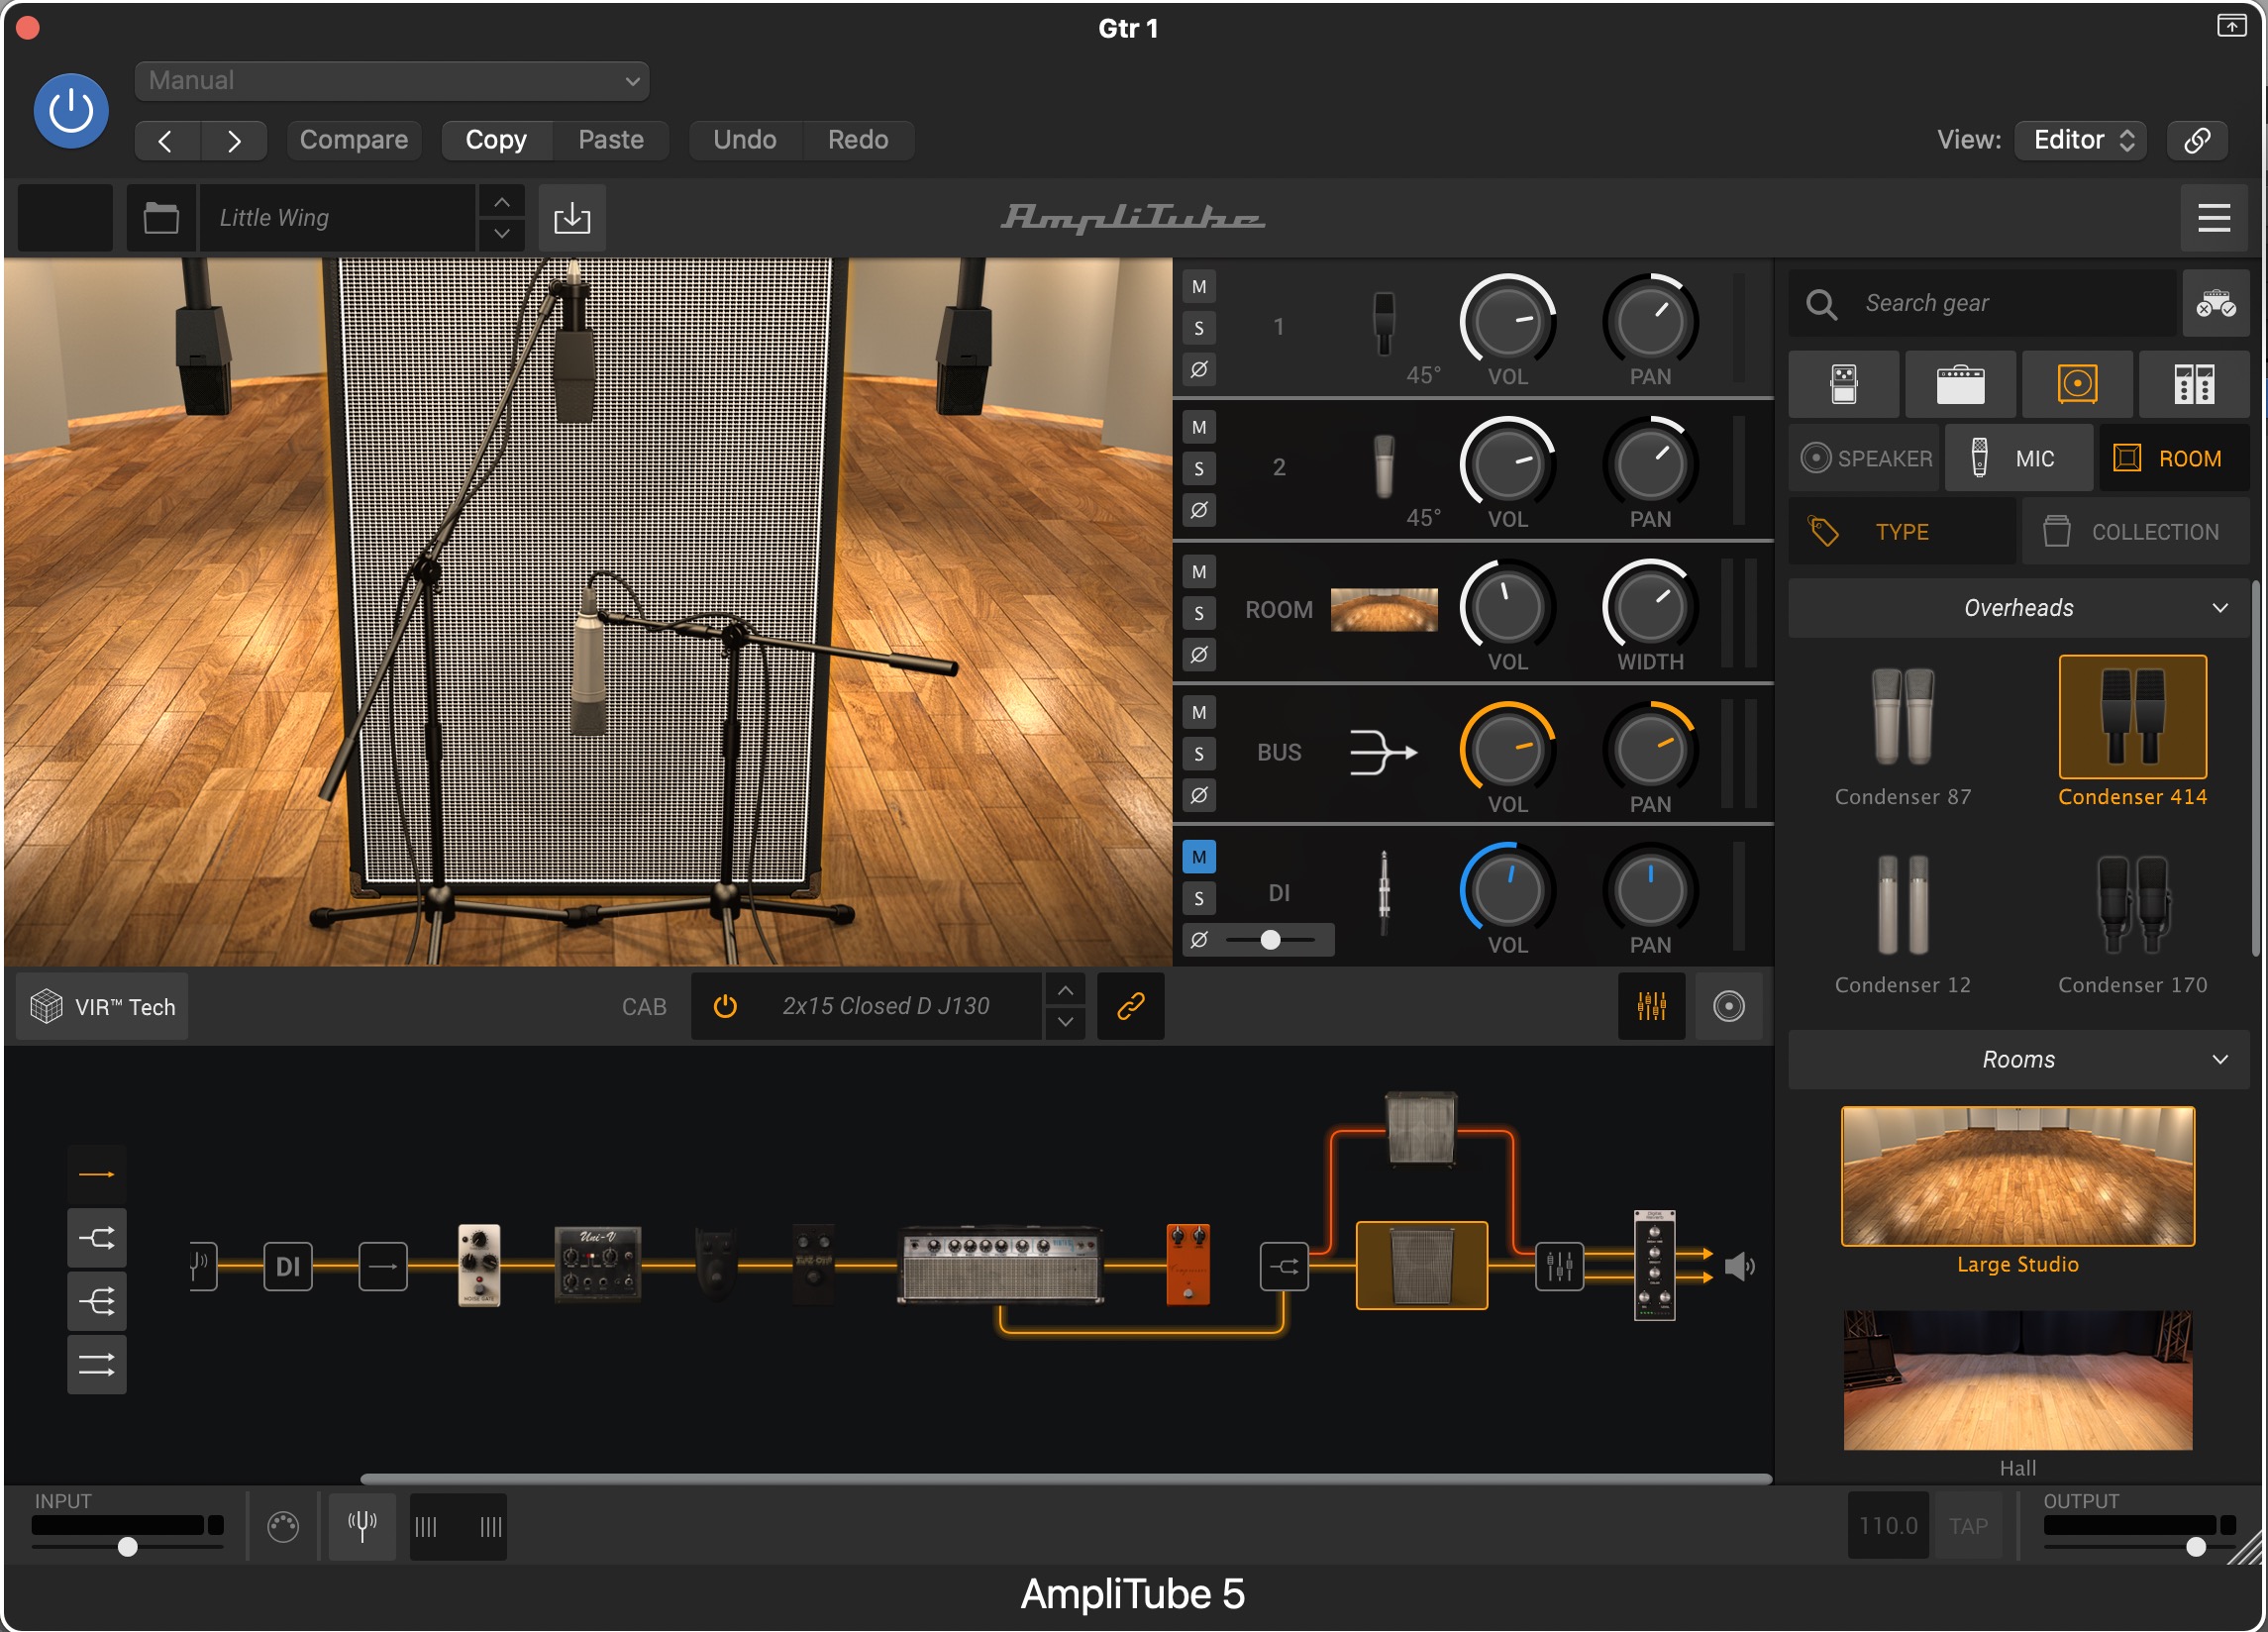Switch to the ROOM tab
The height and width of the screenshot is (1632, 2268).
point(2174,458)
